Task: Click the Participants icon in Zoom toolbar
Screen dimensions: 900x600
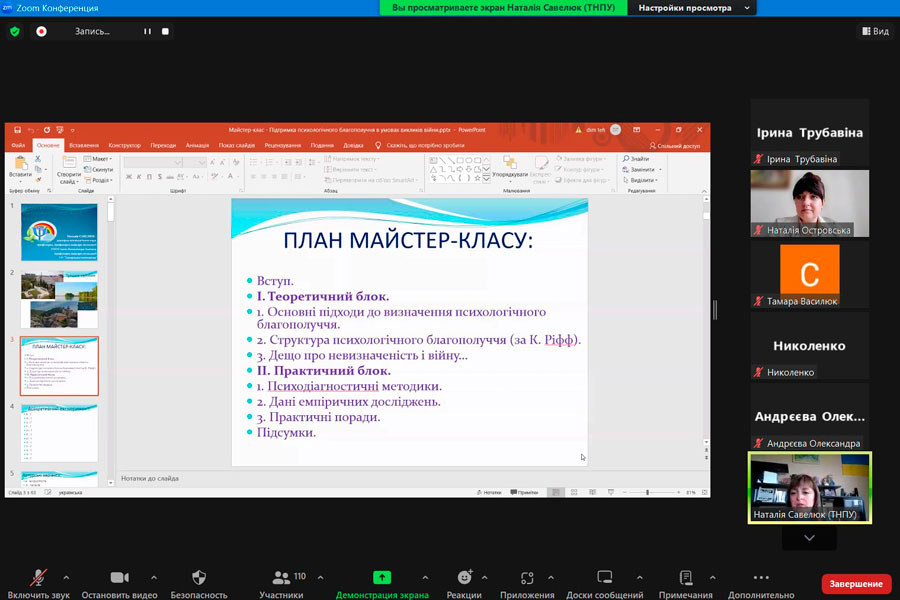Action: point(281,578)
